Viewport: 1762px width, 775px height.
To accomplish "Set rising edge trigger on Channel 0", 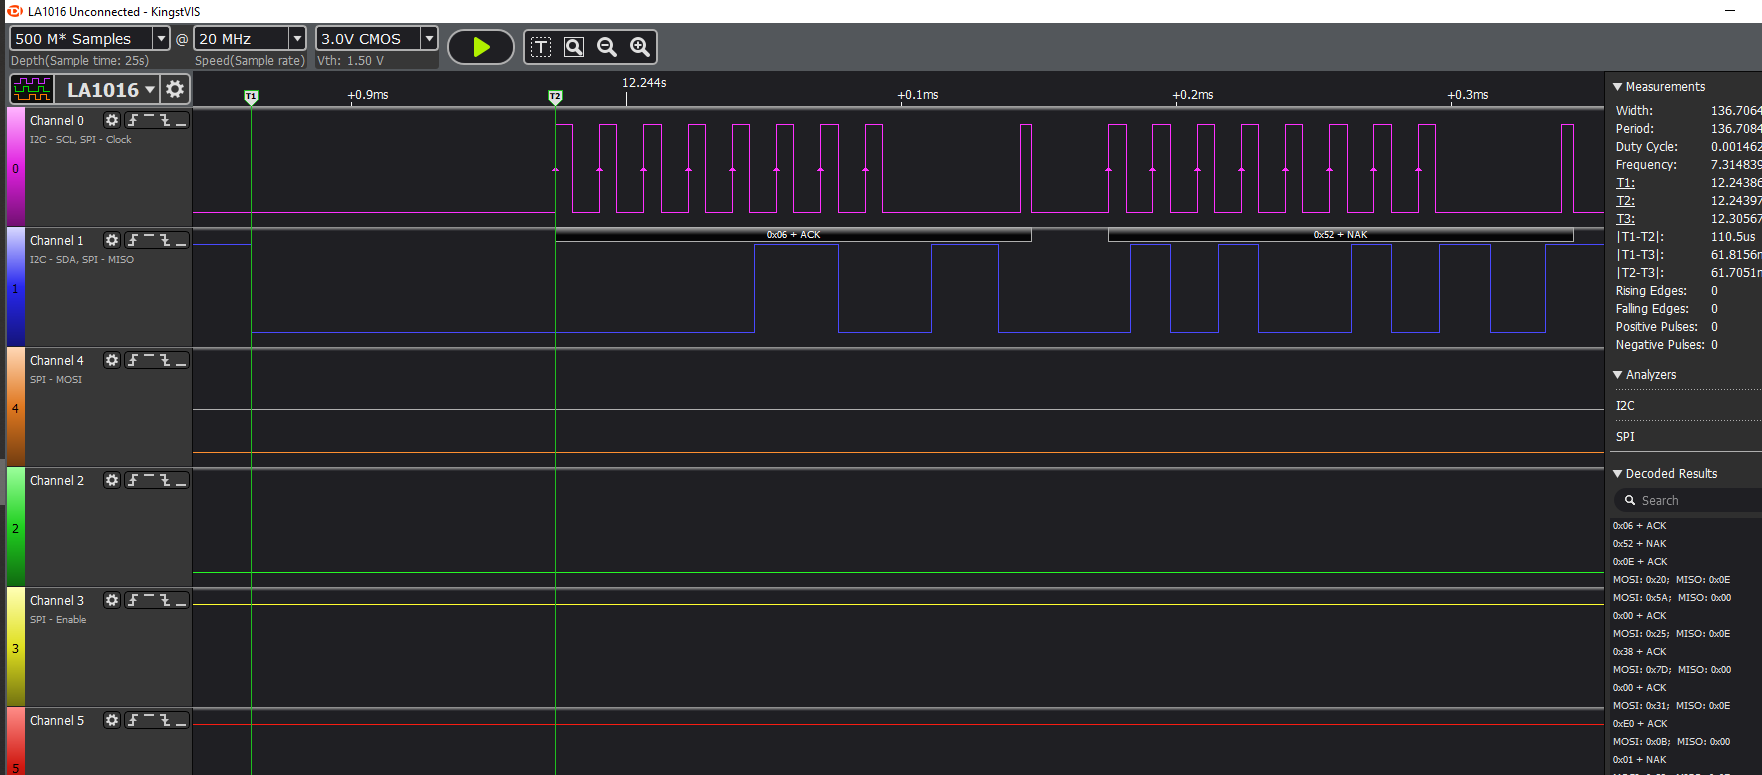I will pos(133,120).
